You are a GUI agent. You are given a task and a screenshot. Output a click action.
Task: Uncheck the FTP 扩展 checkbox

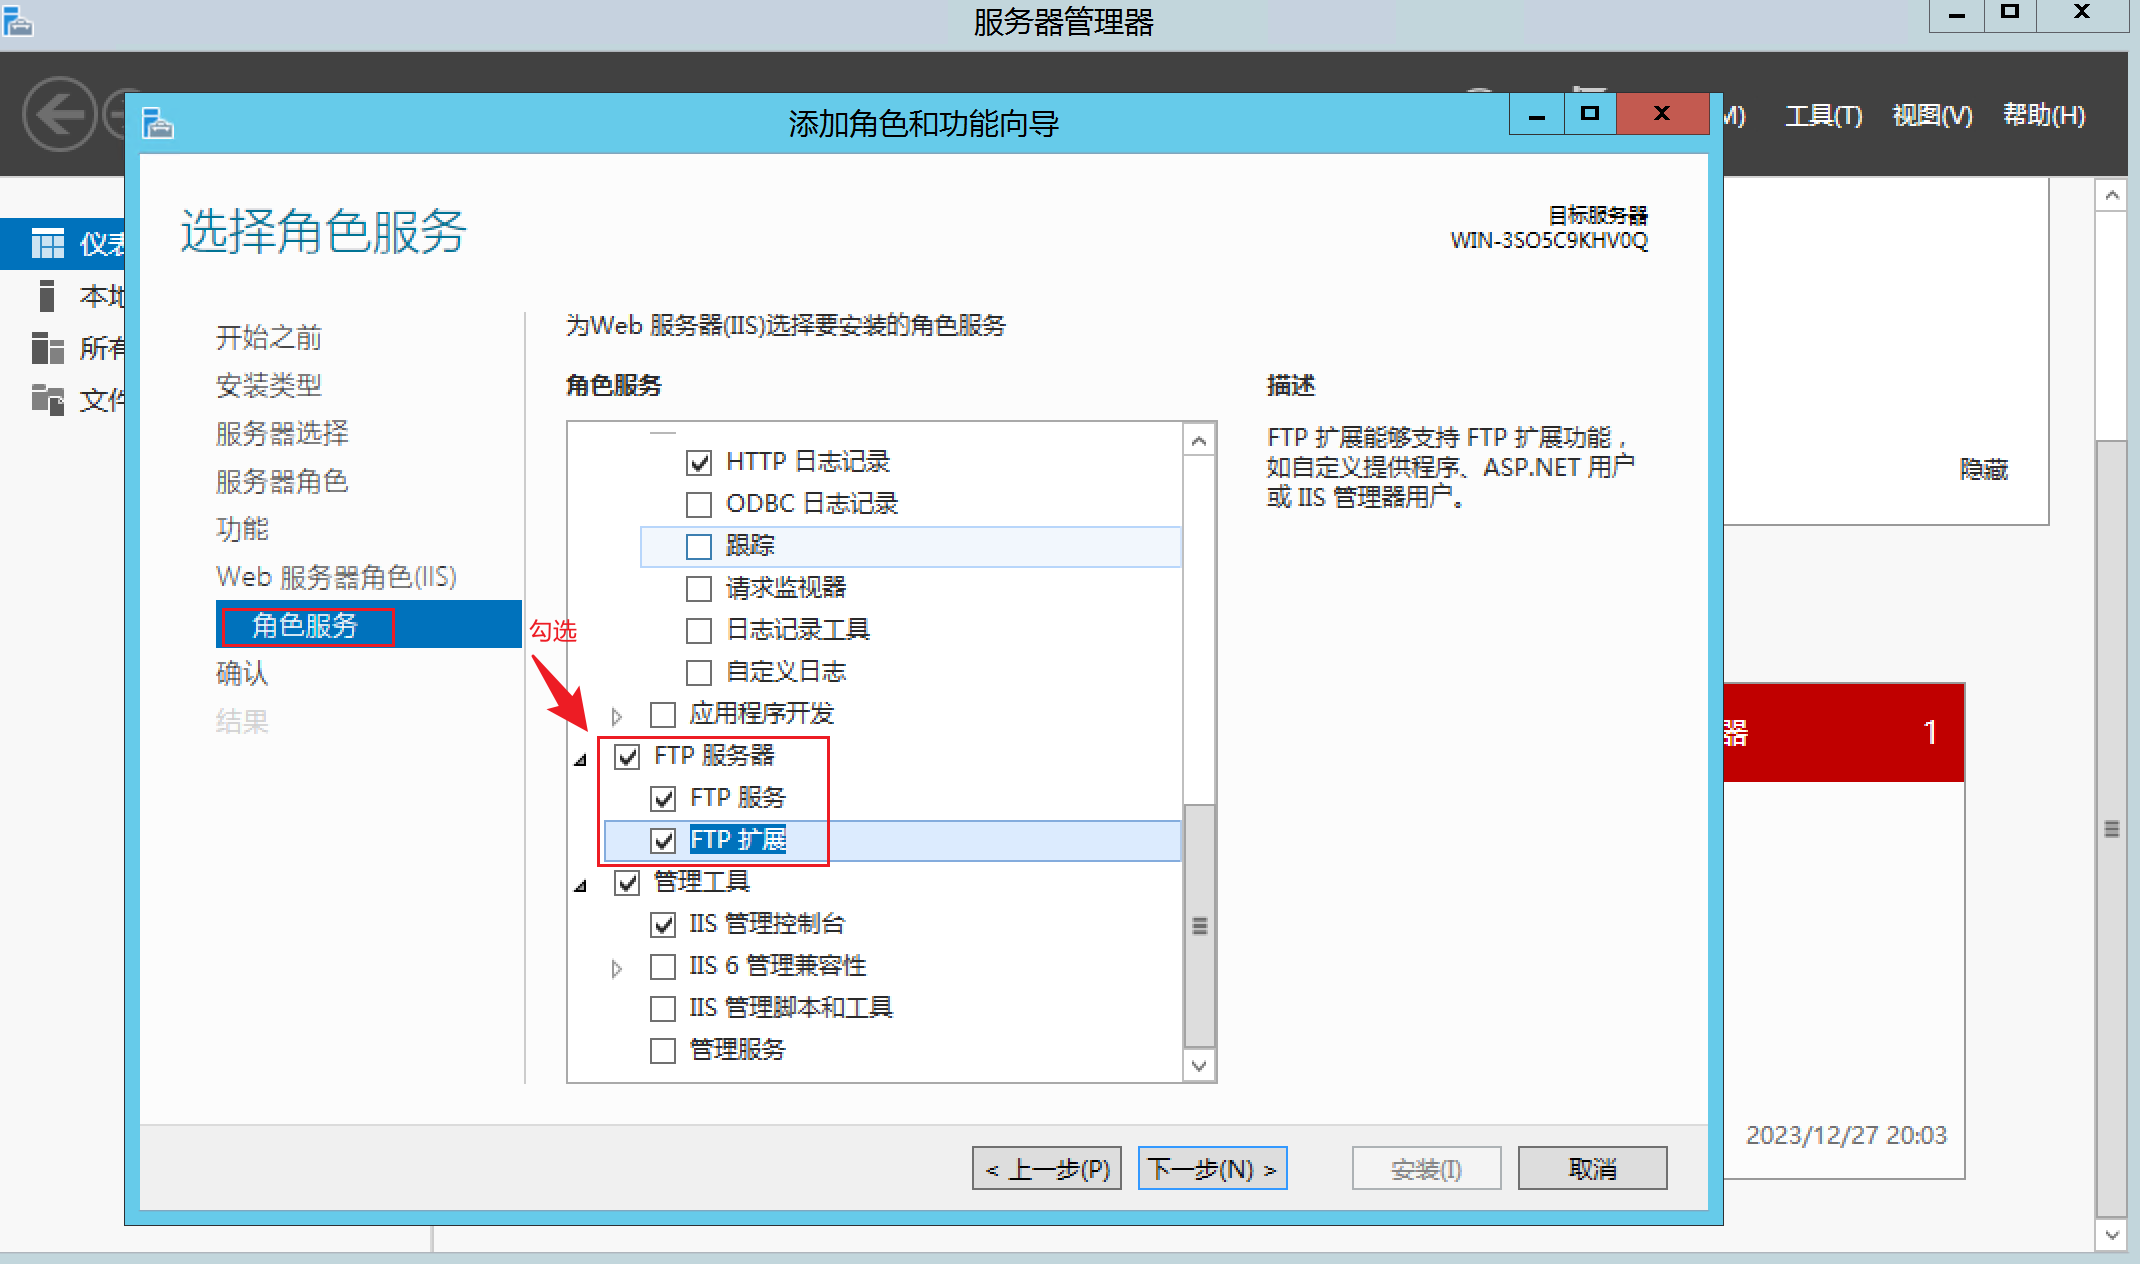click(x=663, y=840)
